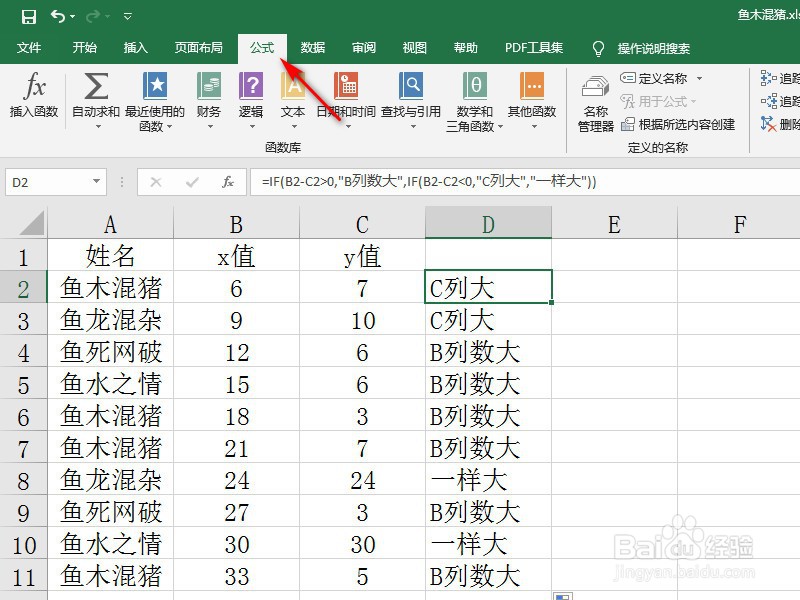Switch to the Review (审阅) ribbon tab

tap(364, 47)
